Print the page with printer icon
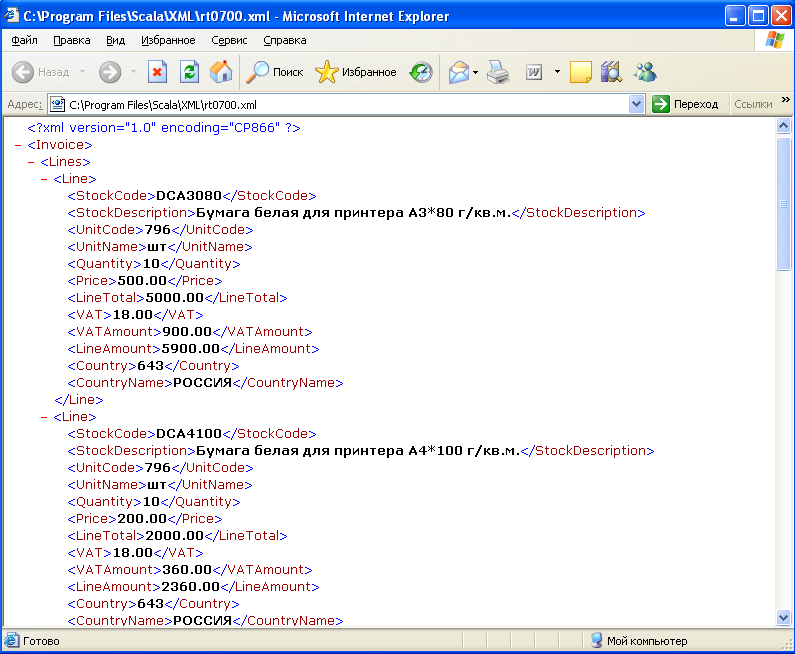 click(498, 72)
